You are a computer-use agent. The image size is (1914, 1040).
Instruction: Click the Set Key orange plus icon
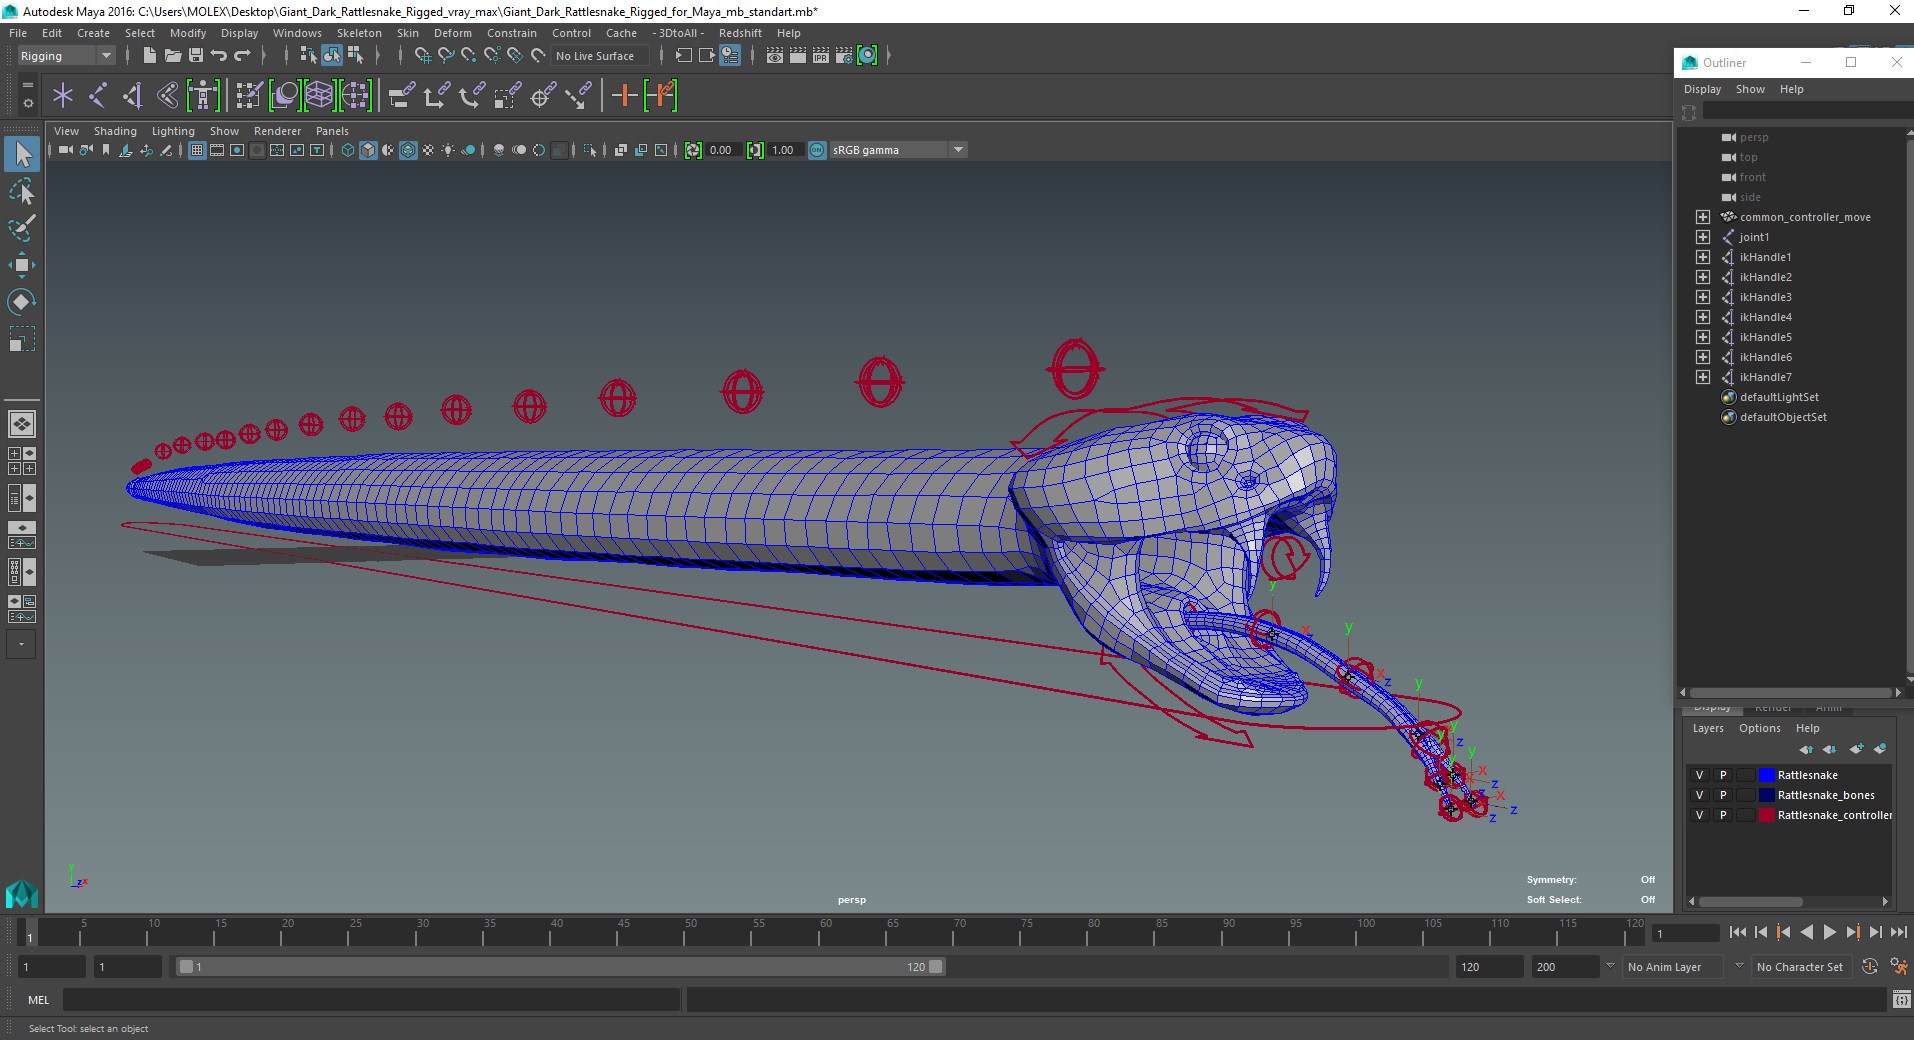[625, 96]
